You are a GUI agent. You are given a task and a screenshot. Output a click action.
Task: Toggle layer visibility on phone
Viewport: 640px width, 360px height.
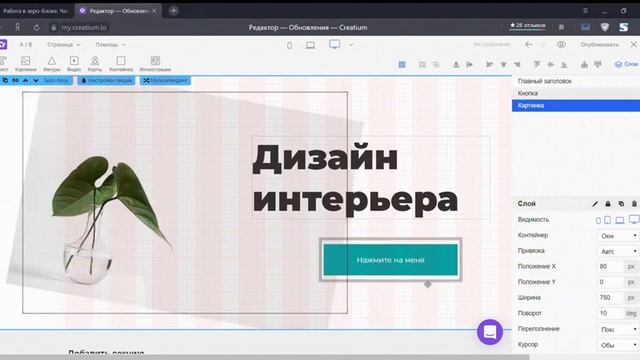coord(598,220)
